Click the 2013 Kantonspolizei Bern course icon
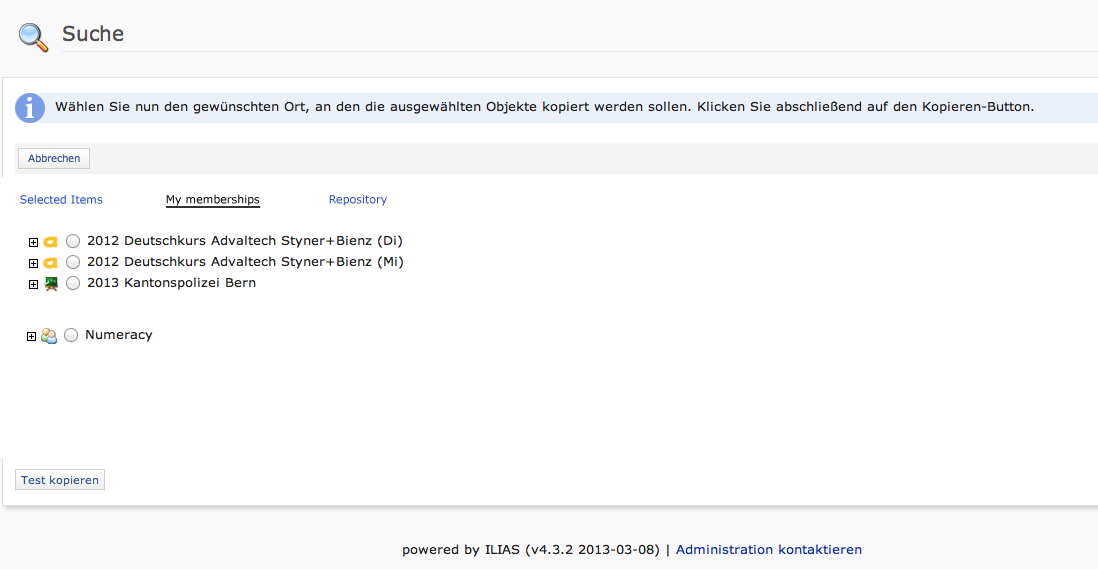Screen dimensions: 1098x569 tap(51, 283)
